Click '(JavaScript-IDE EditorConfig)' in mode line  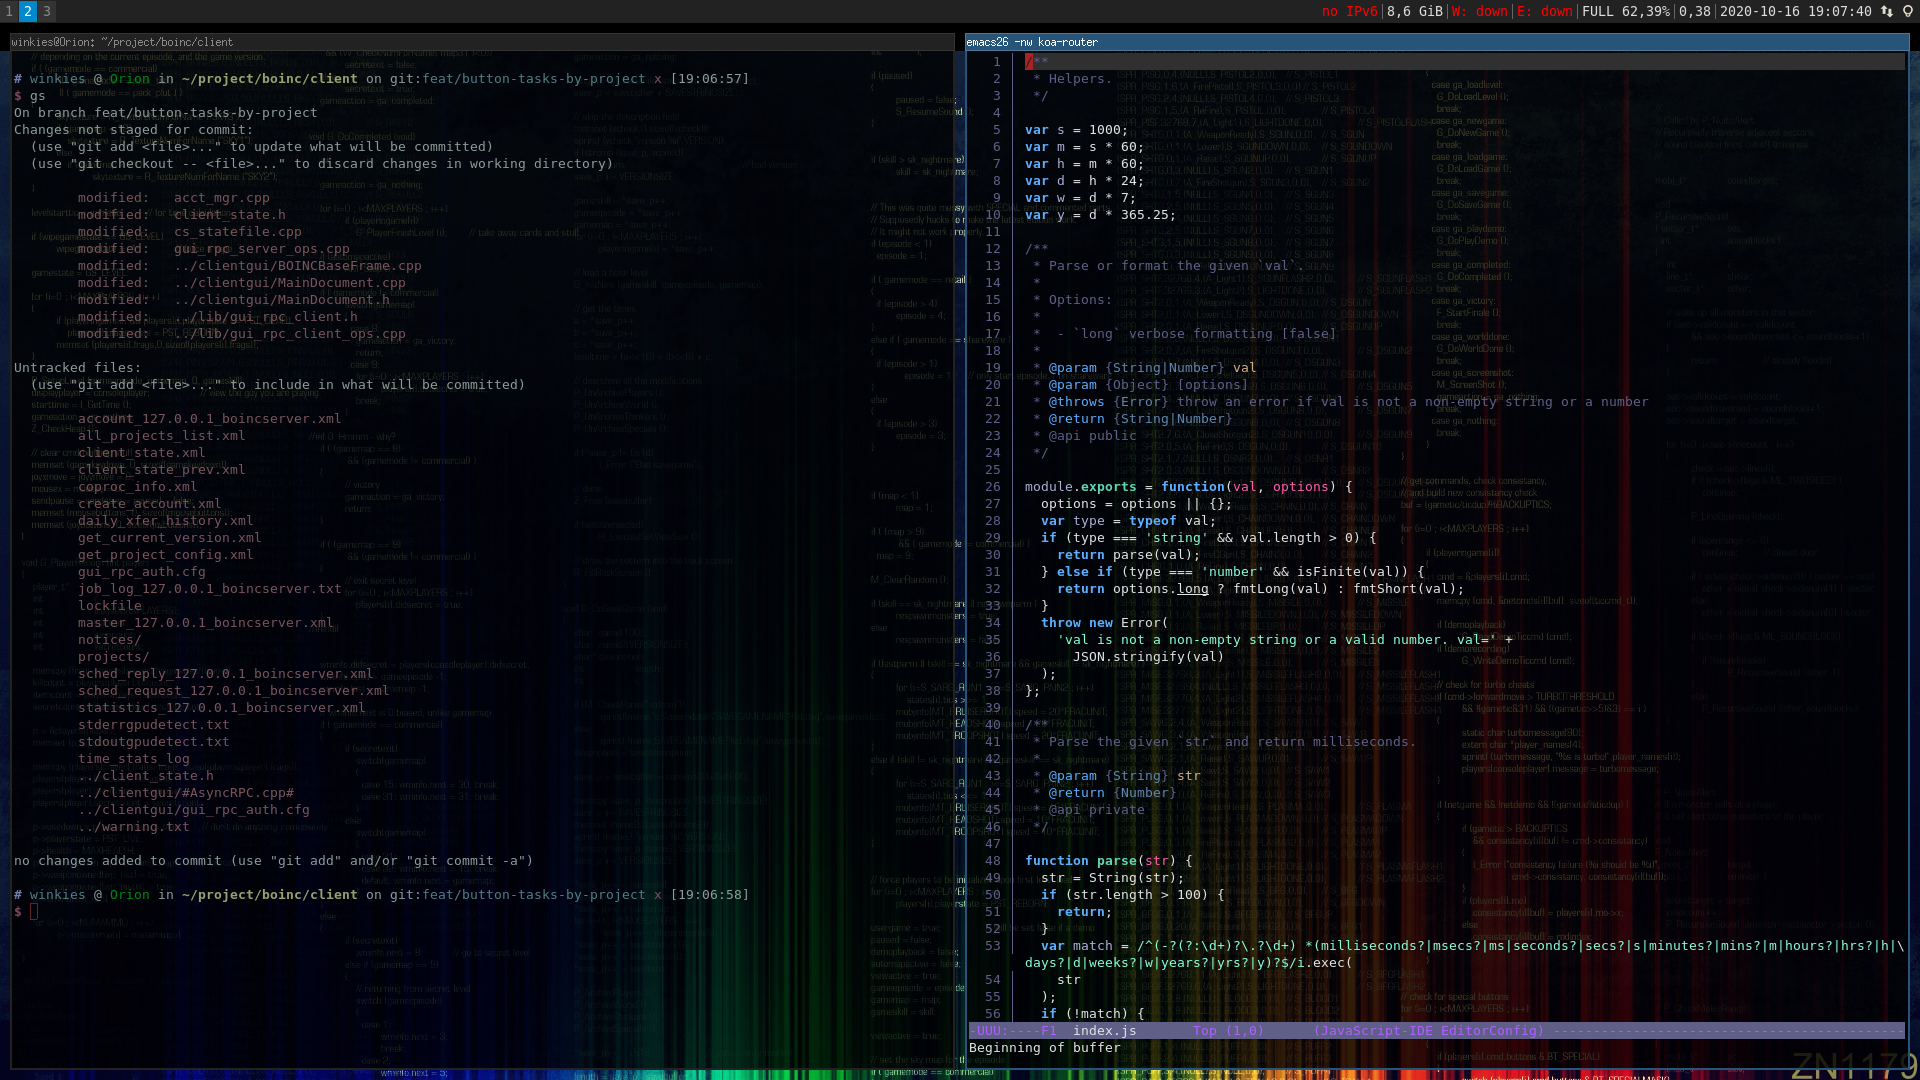[x=1429, y=1031]
